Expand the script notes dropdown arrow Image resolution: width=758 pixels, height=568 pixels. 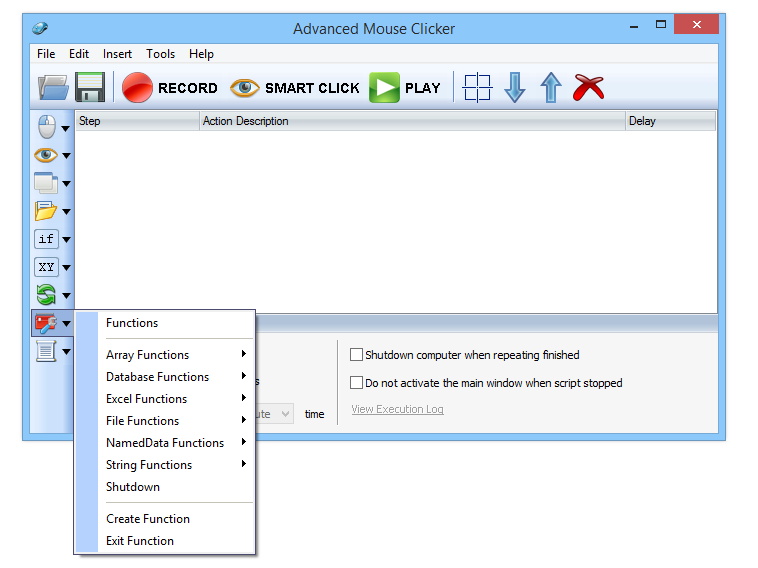point(66,351)
